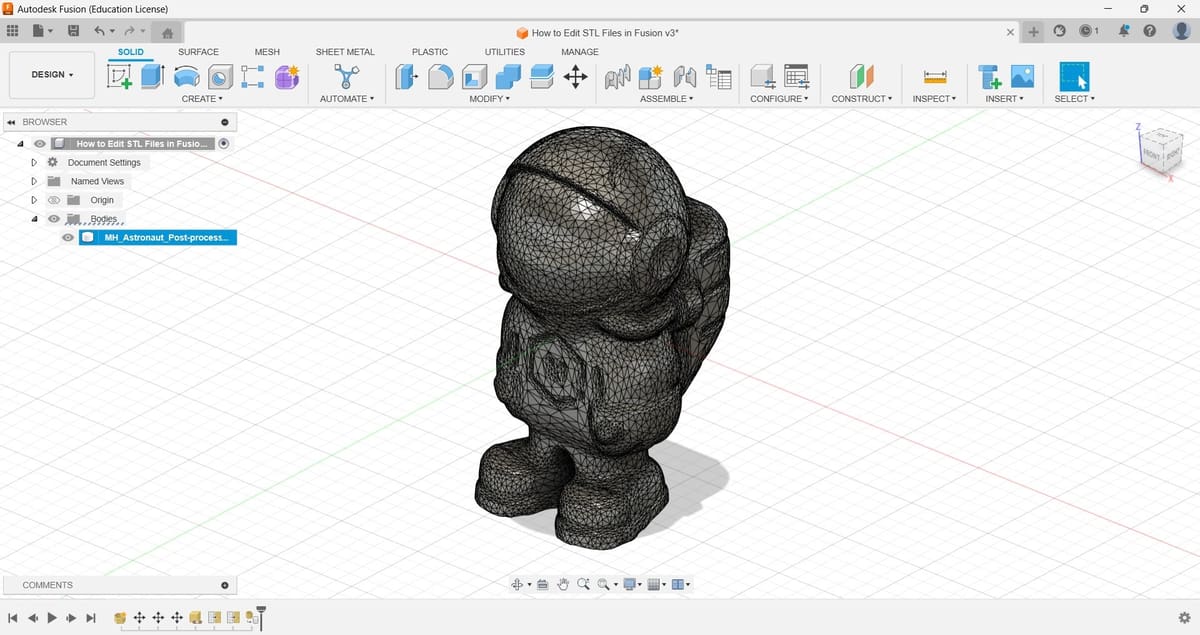Go to the Home tab icon
The width and height of the screenshot is (1200, 635).
tap(168, 32)
